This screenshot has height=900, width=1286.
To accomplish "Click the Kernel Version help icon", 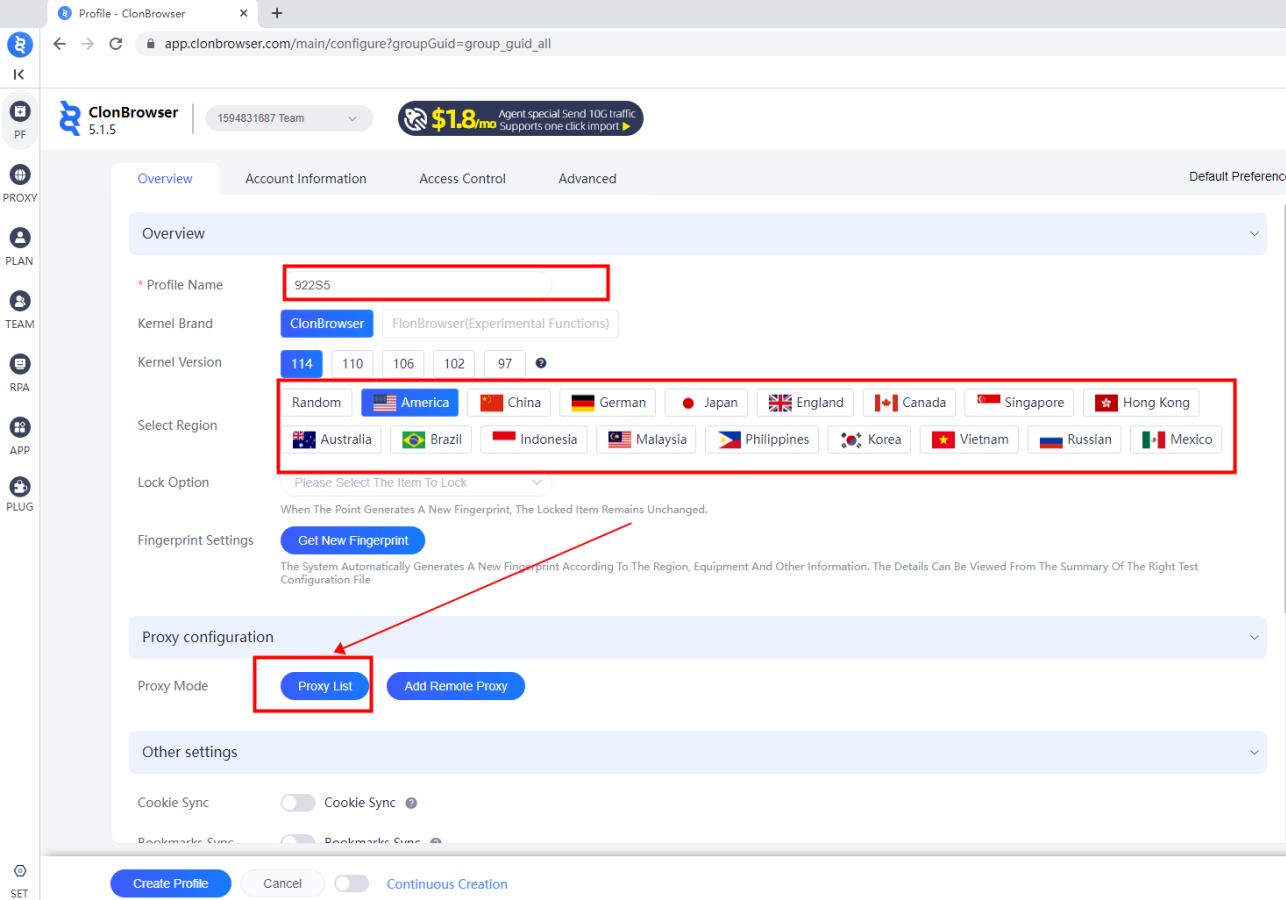I will pyautogui.click(x=541, y=363).
